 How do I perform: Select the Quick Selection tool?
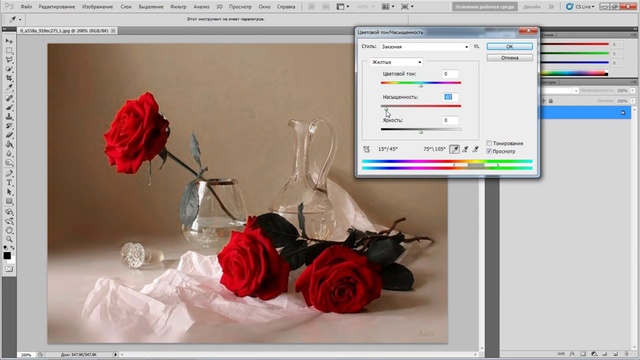[9, 69]
